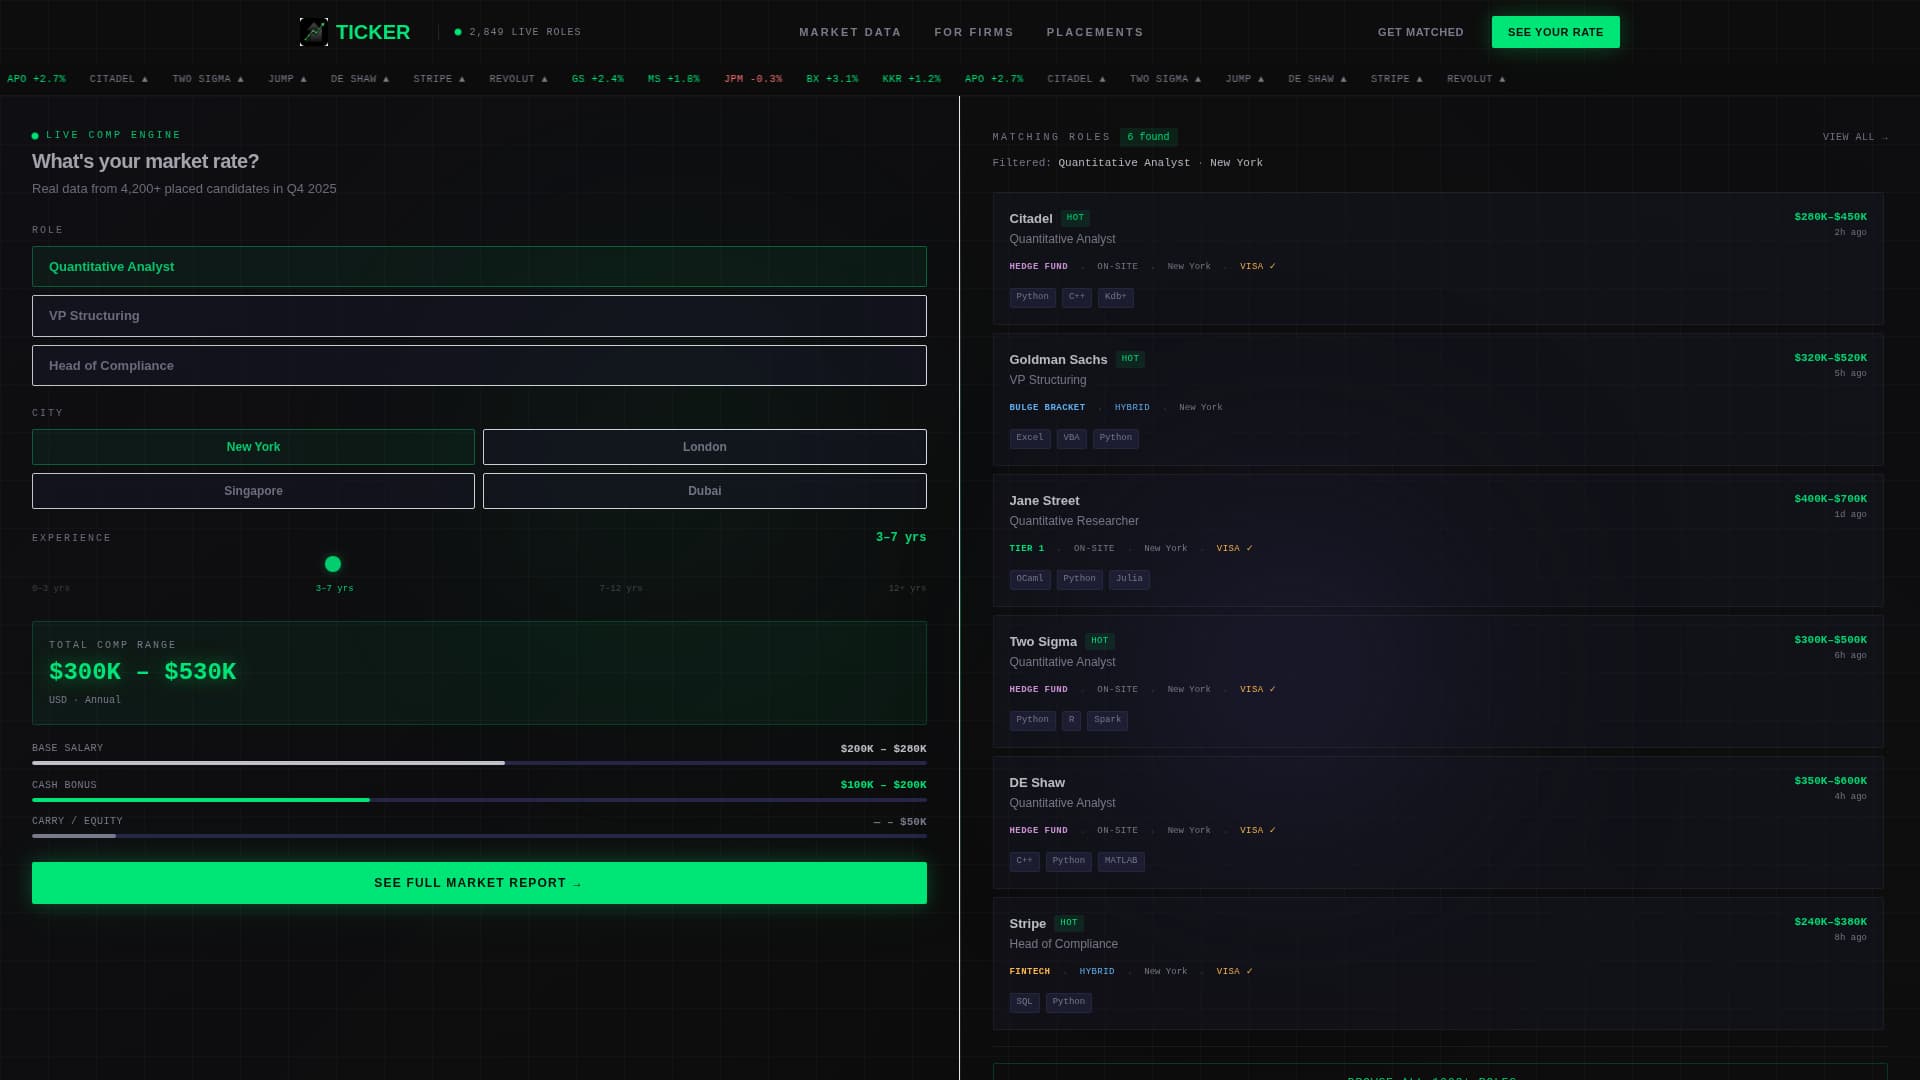Click the 6 found badge
Image resolution: width=1920 pixels, height=1080 pixels.
[x=1148, y=137]
